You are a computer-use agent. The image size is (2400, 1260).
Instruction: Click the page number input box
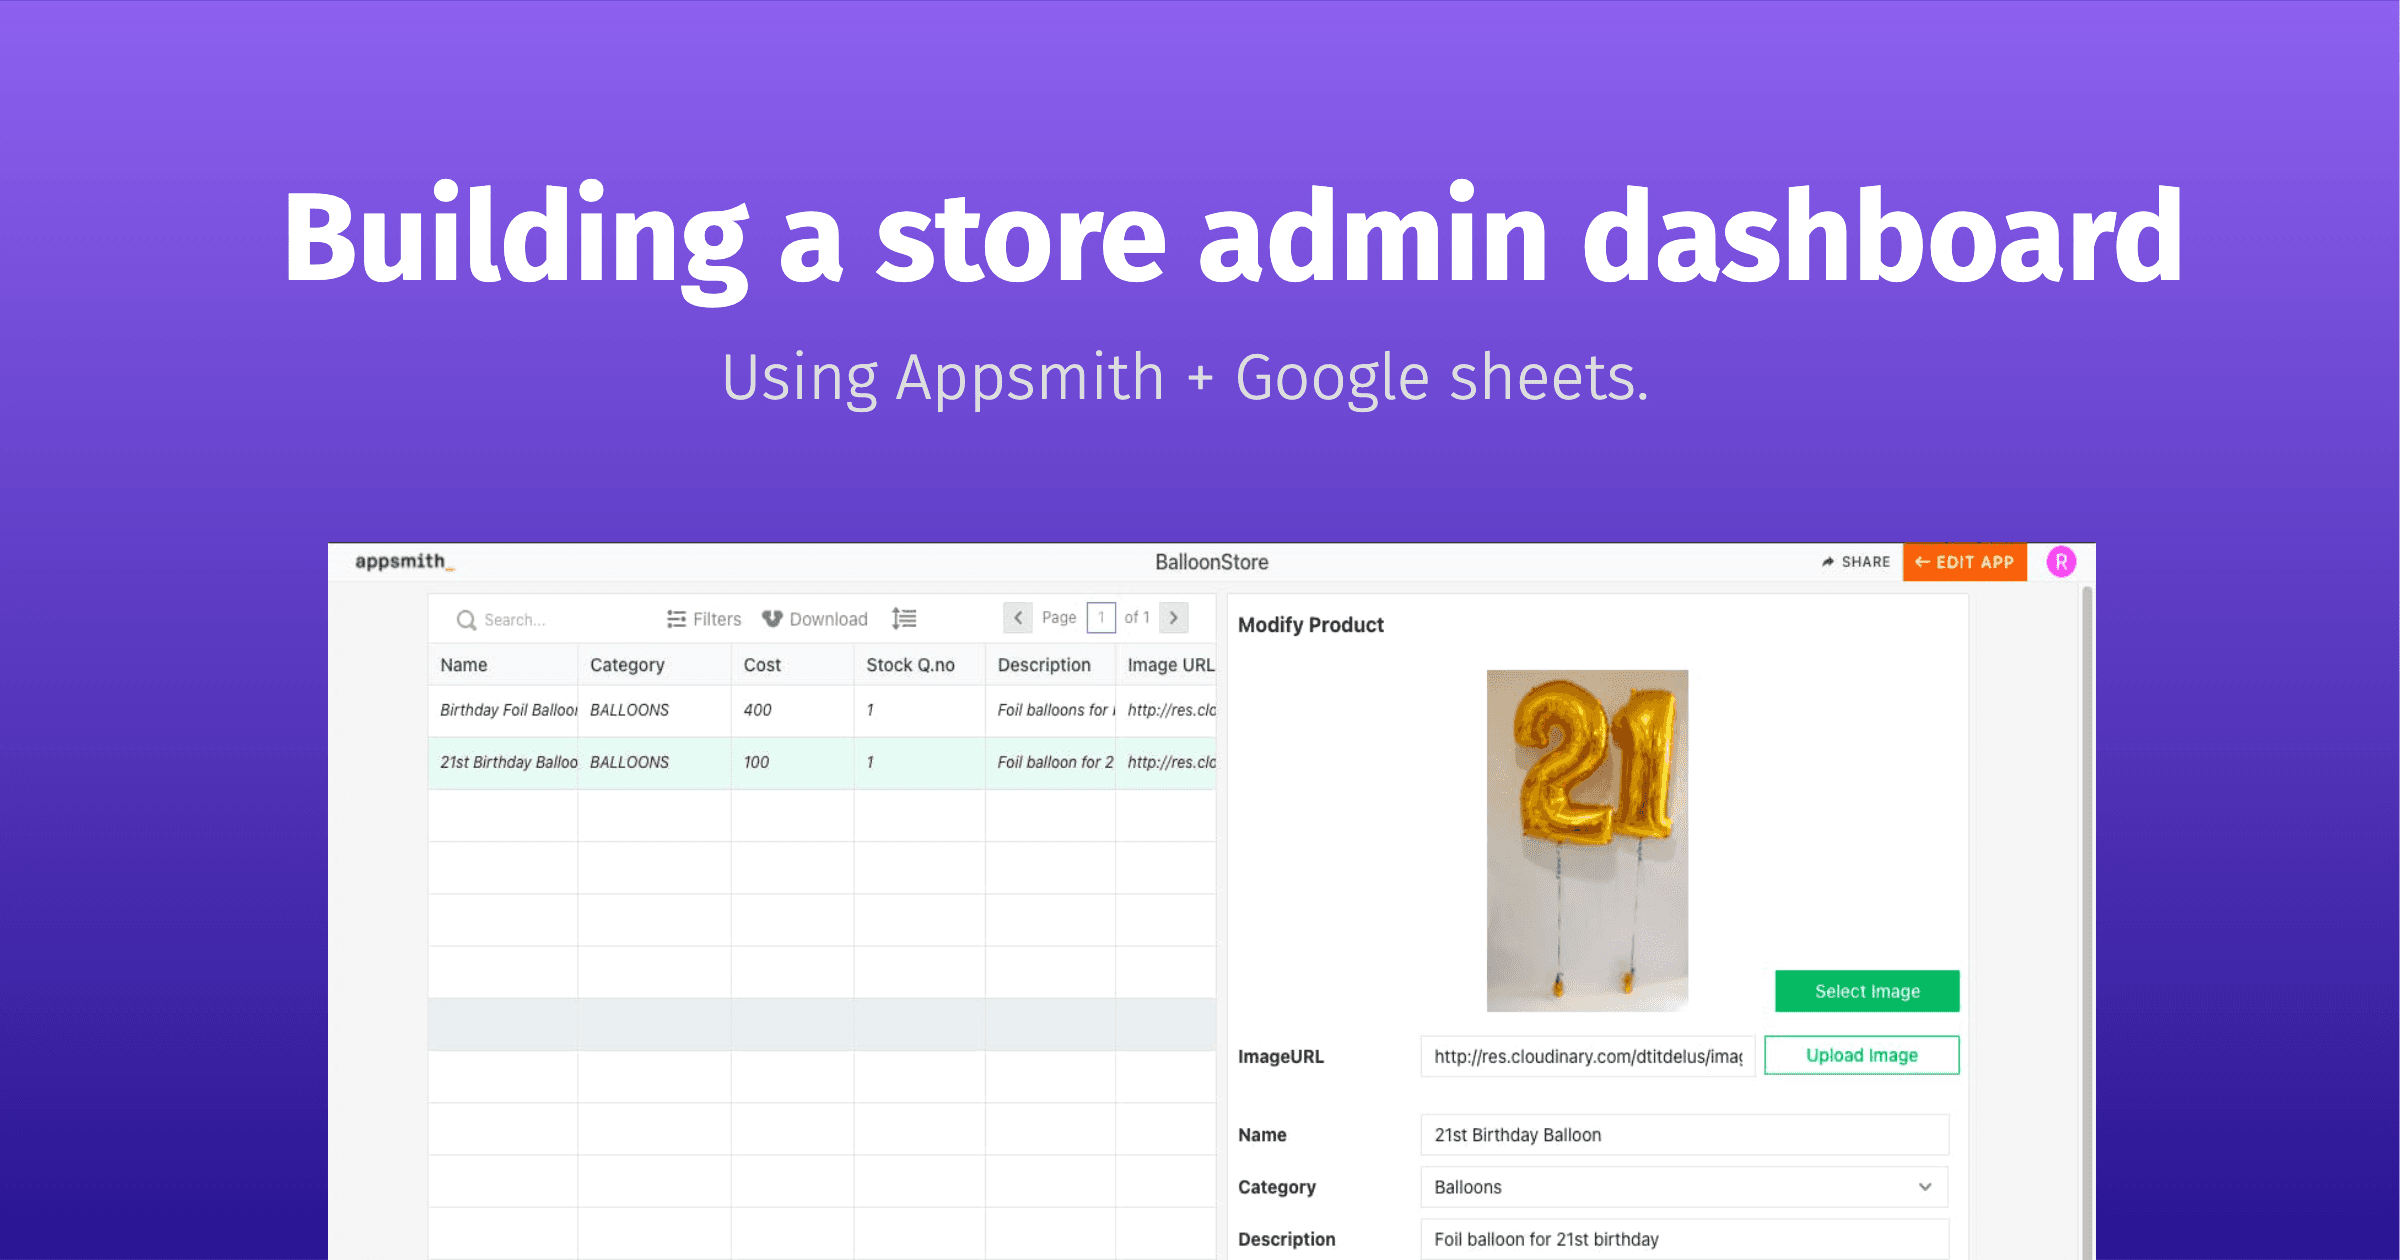click(x=1101, y=618)
